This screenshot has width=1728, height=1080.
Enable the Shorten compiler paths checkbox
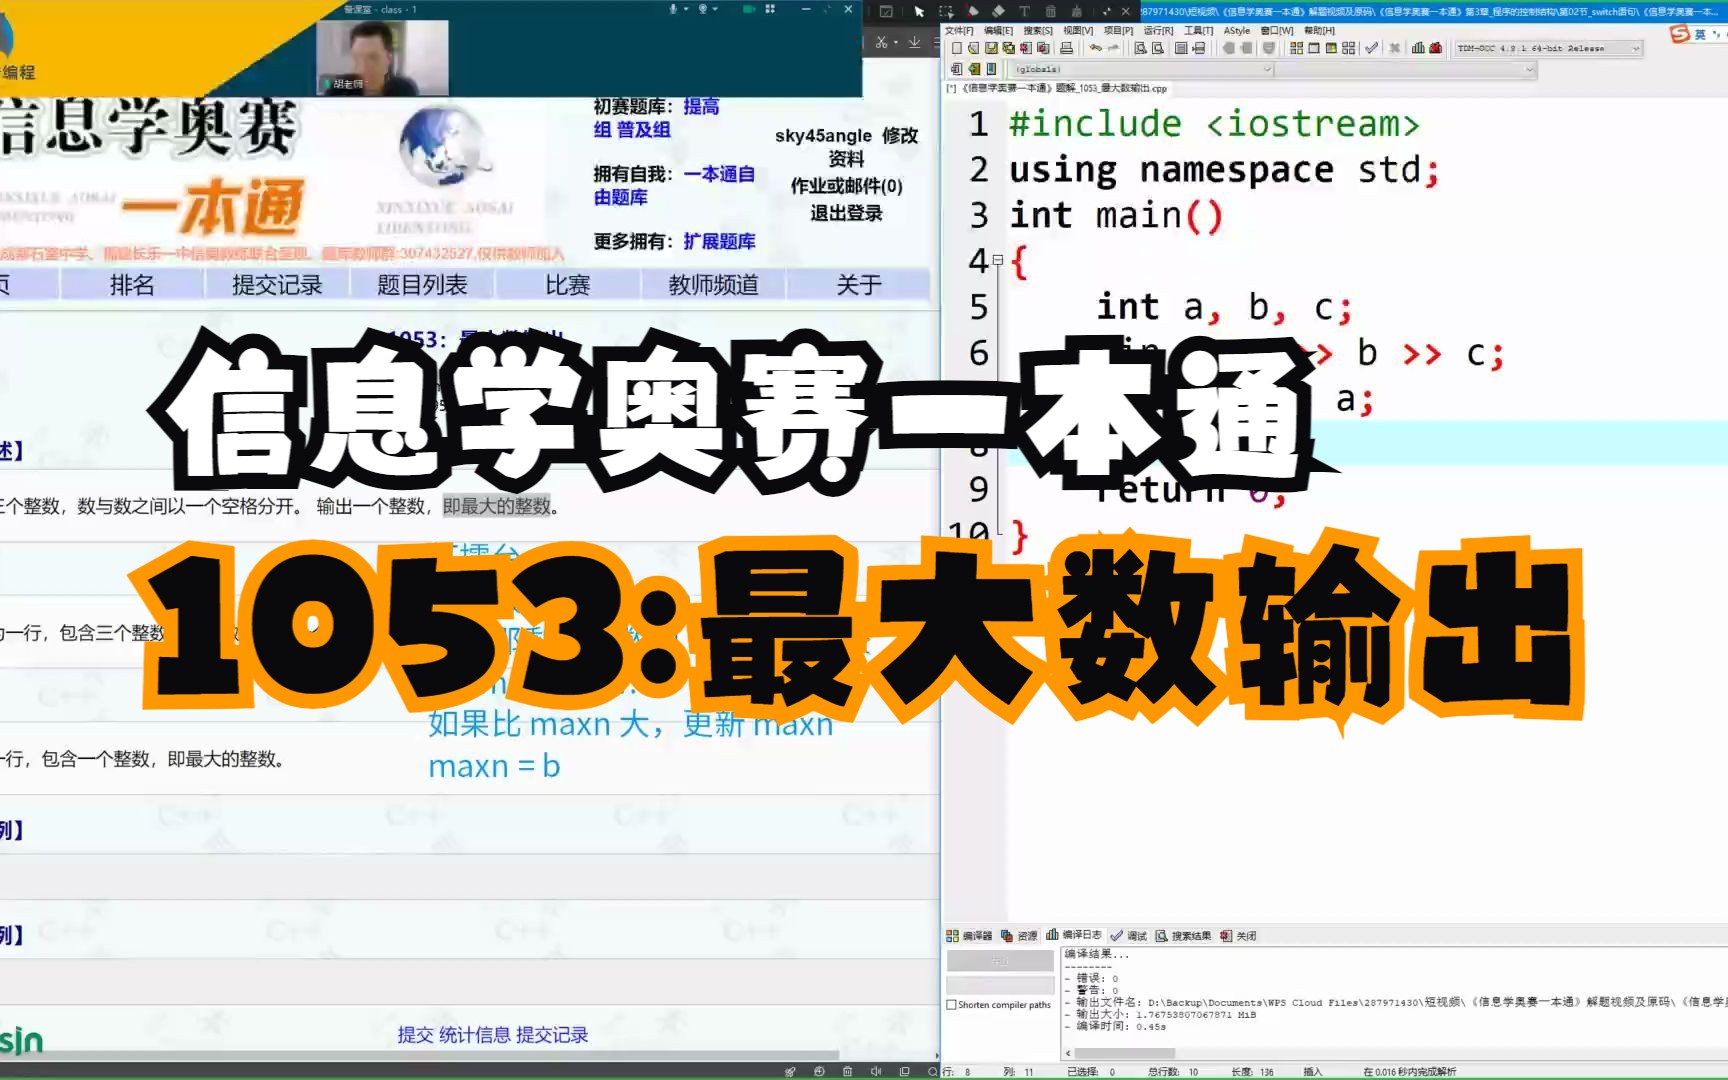tap(950, 1004)
